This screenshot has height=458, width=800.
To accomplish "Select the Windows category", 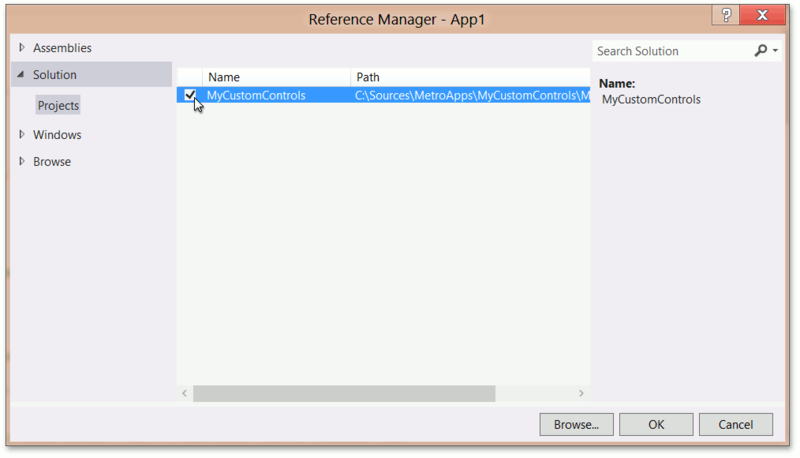I will [57, 135].
